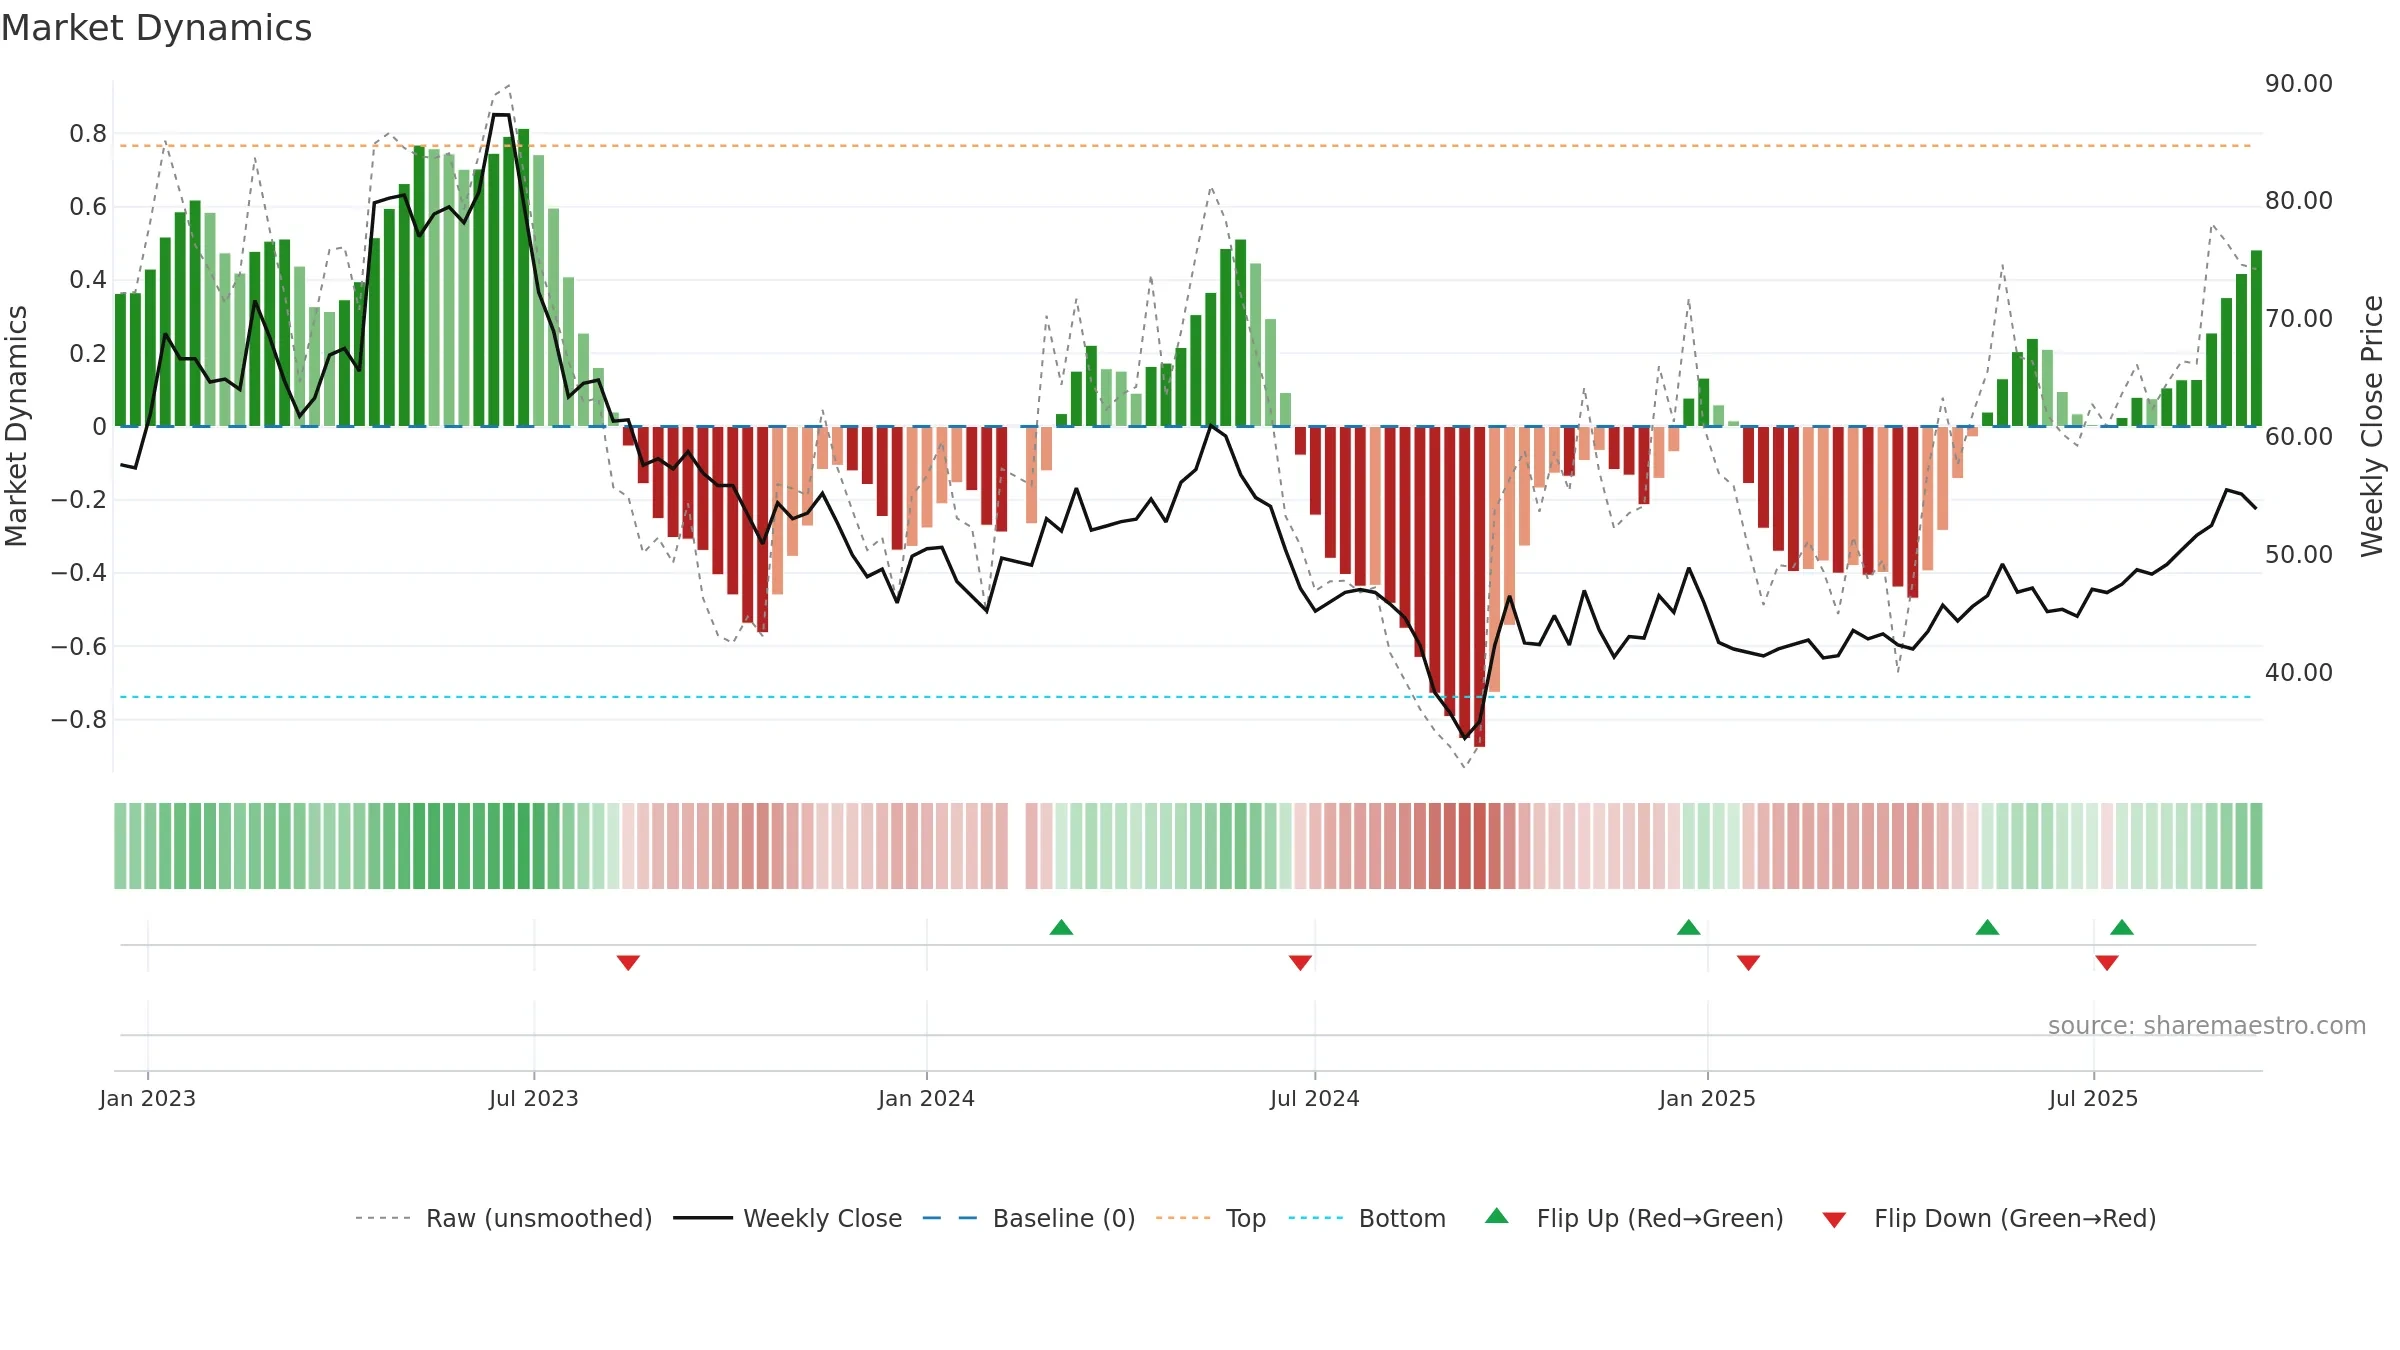Screen dimensions: 2400x1350
Task: Click the 70.00 price tick label
Action: (x=2299, y=318)
